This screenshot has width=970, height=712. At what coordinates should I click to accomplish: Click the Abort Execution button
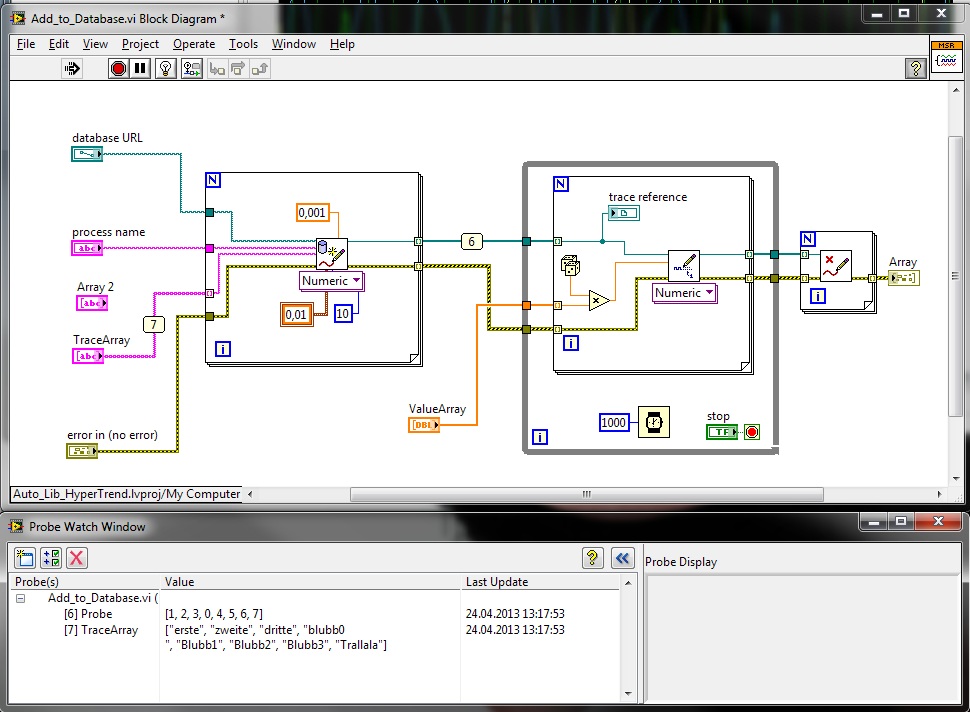tap(119, 69)
